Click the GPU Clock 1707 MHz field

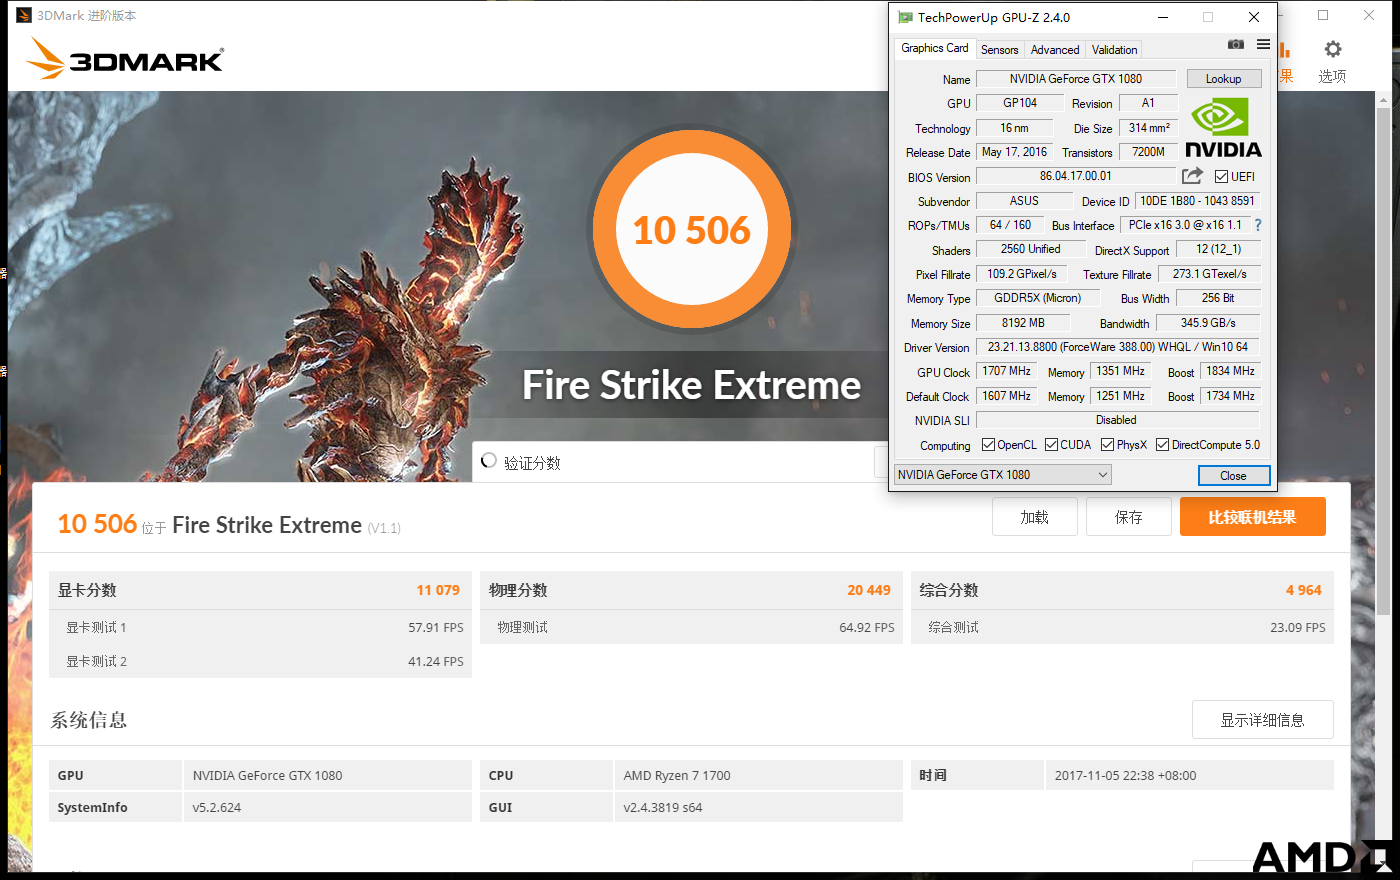[x=1007, y=371]
